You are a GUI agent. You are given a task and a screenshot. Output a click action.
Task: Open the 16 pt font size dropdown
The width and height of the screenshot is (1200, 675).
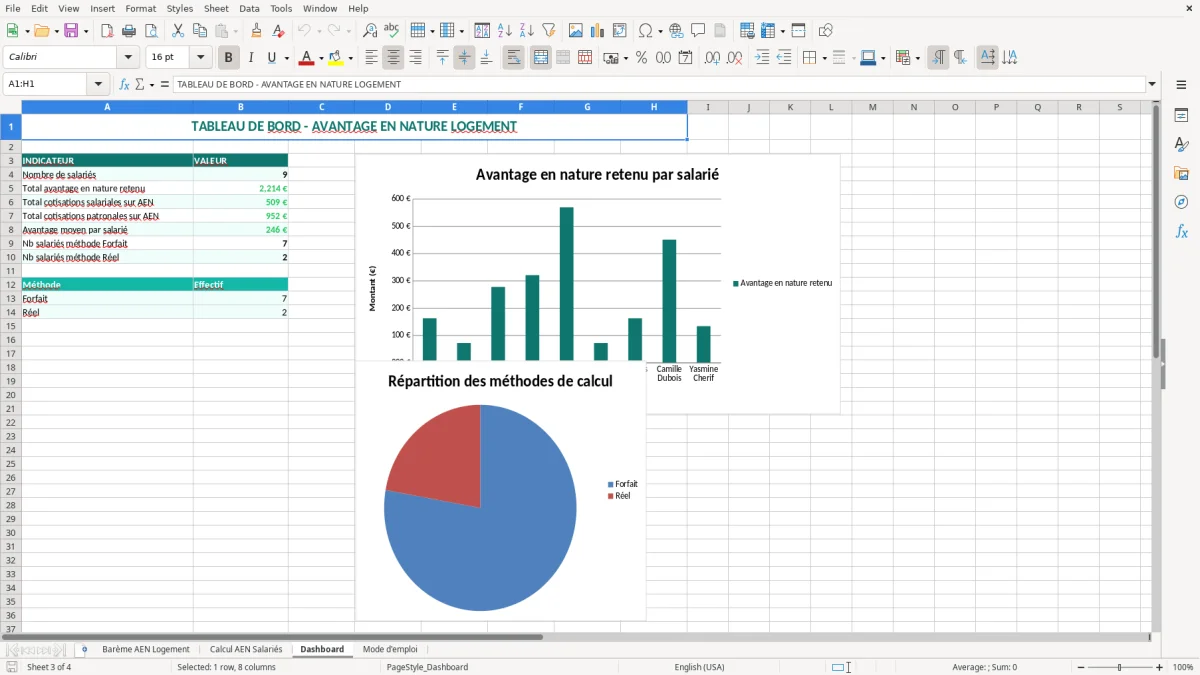point(200,58)
